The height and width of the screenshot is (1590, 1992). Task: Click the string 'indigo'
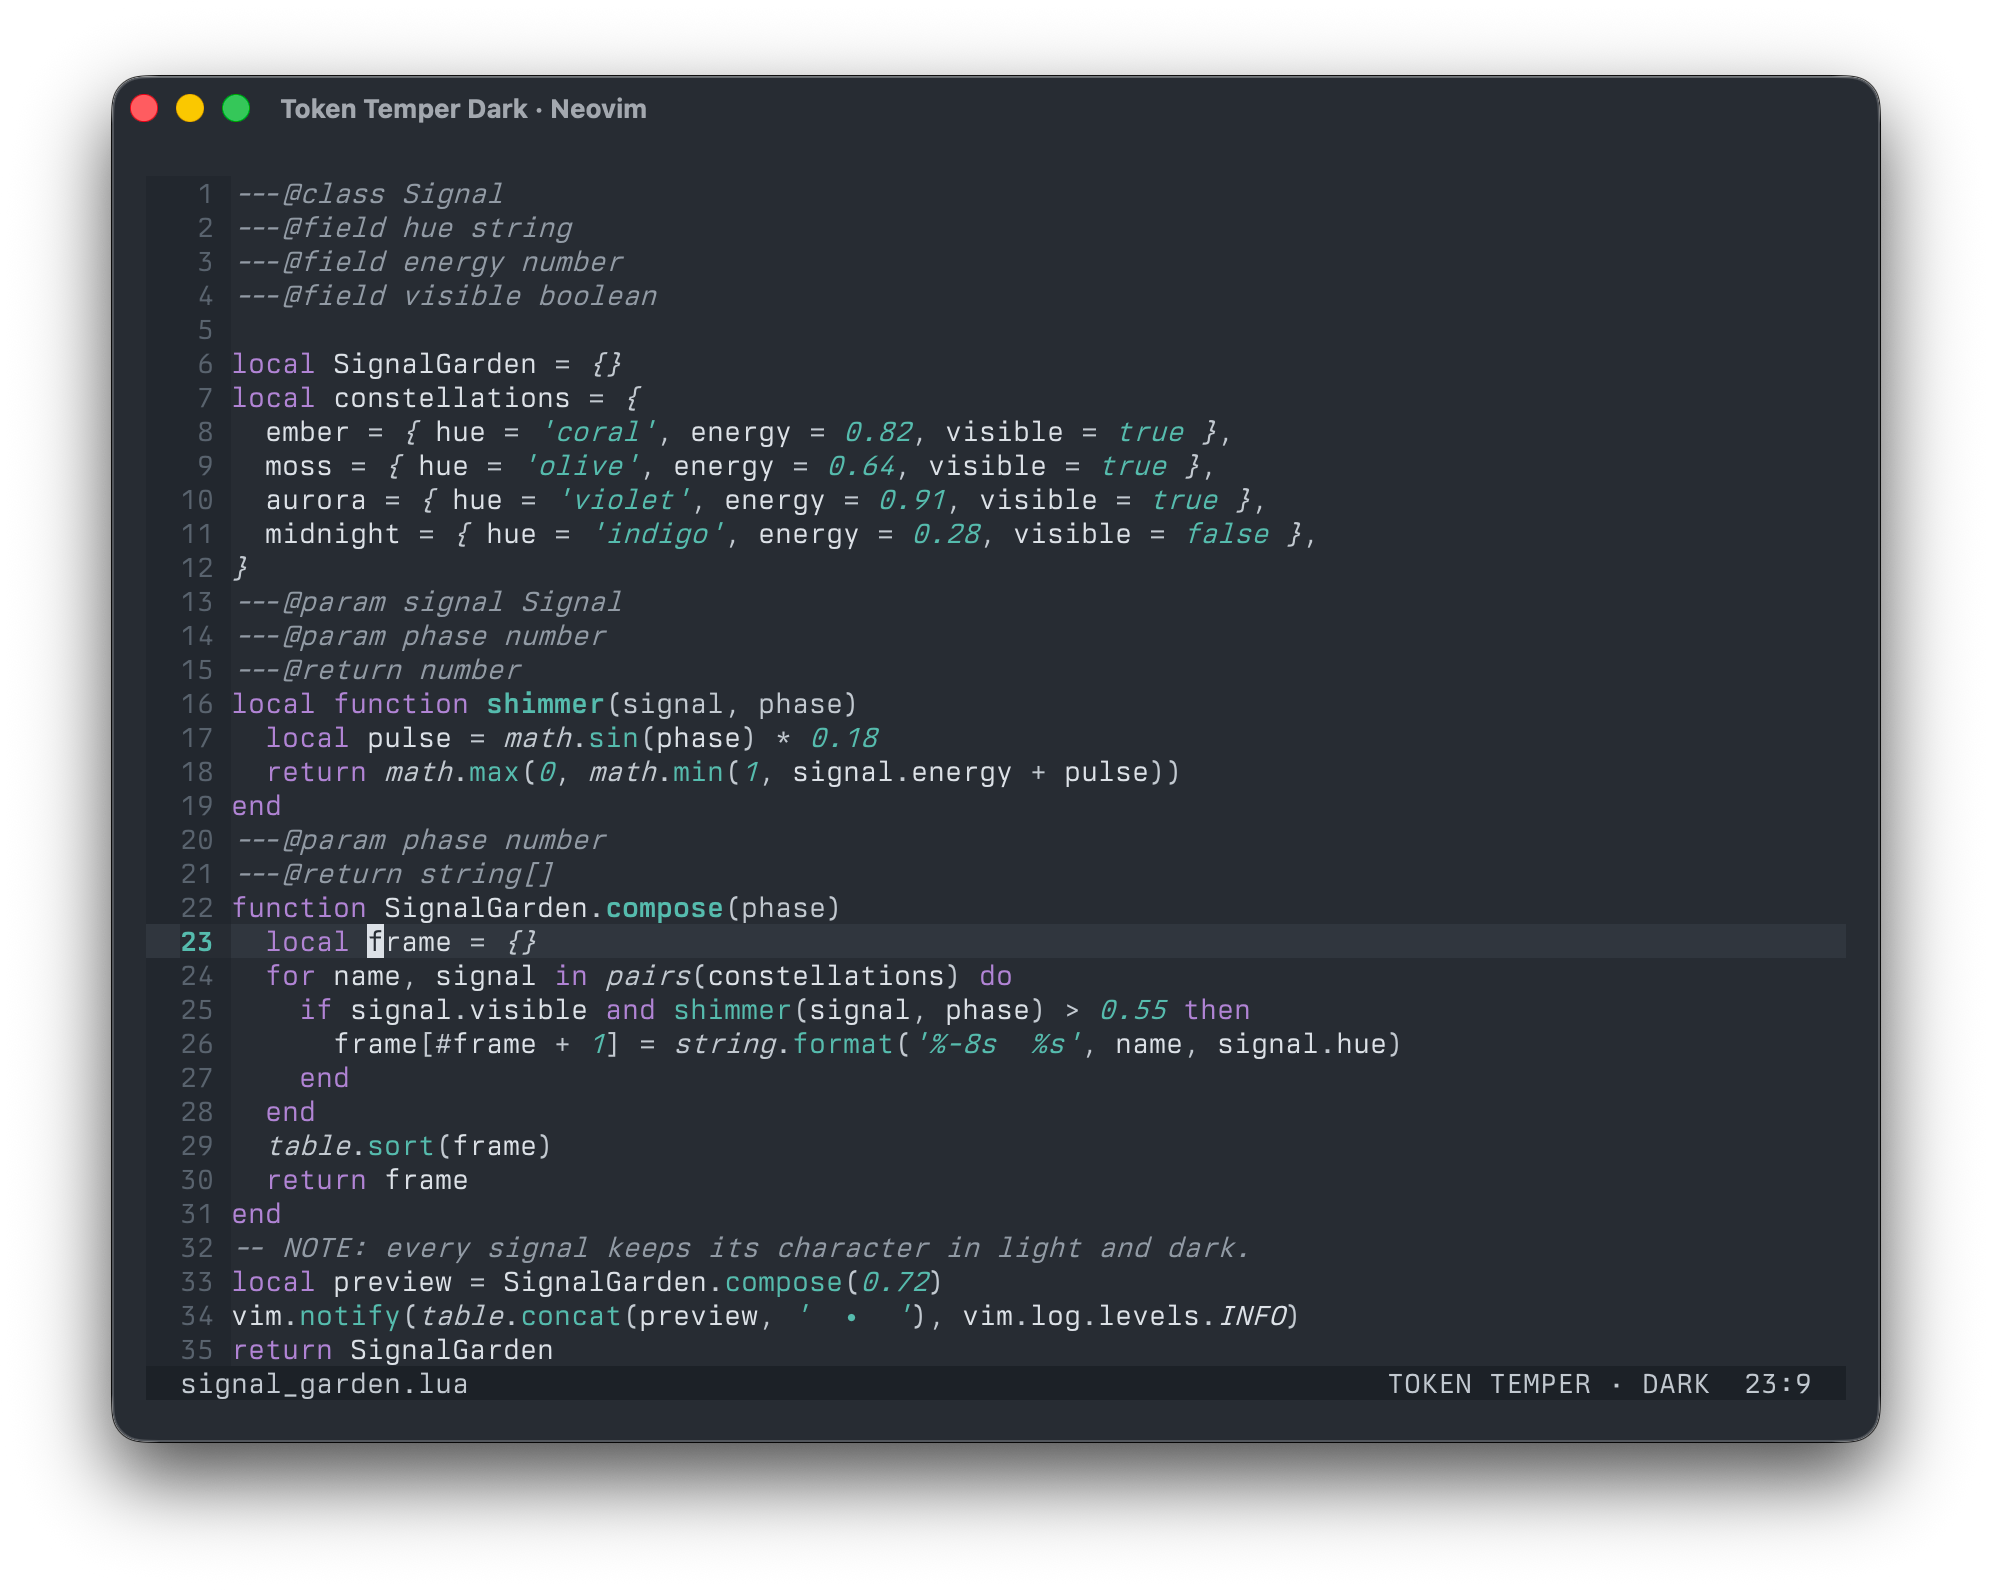(658, 534)
